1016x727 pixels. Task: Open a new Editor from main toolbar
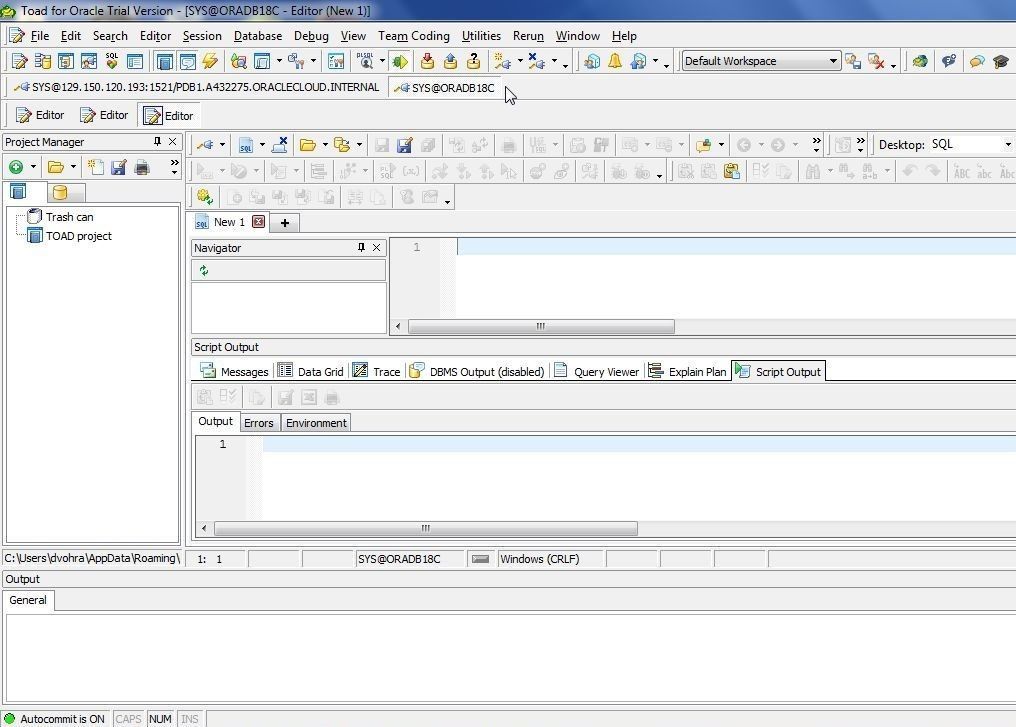click(19, 62)
